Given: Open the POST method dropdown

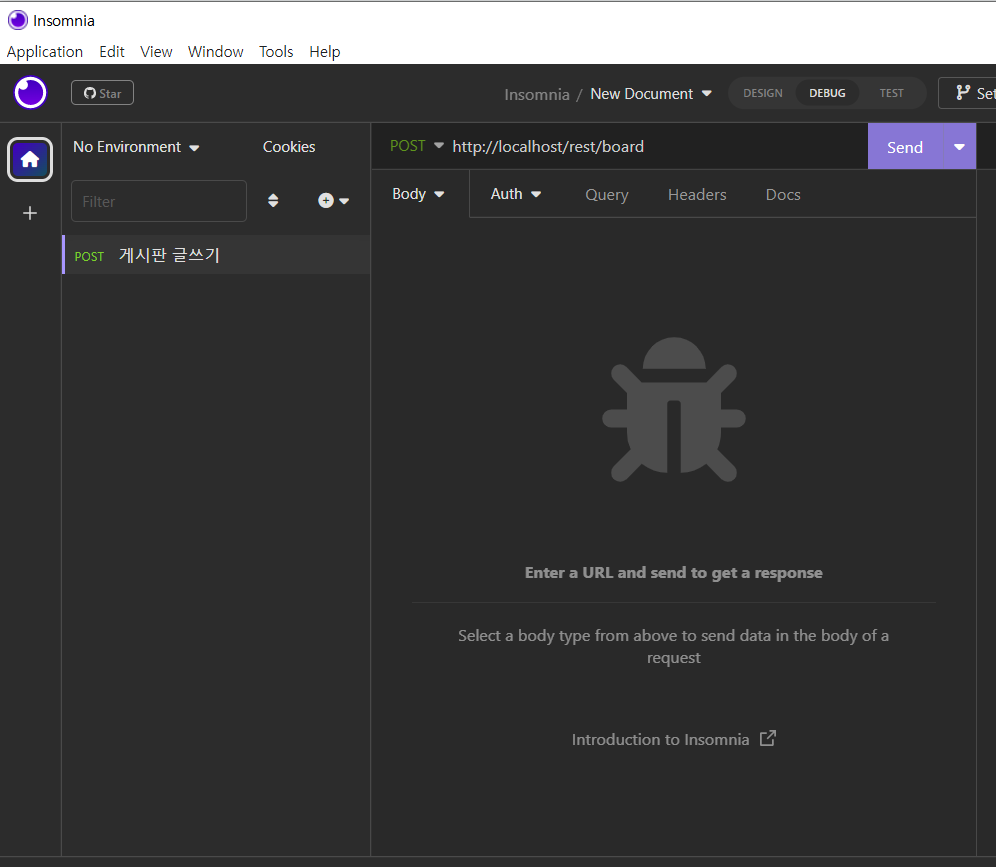Looking at the screenshot, I should 417,146.
